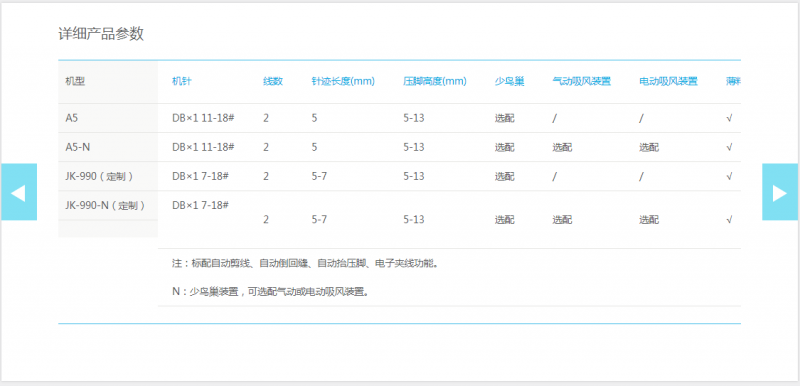Select the 针迹长度(mm) column header
Screen dimensions: 800x386
343,82
